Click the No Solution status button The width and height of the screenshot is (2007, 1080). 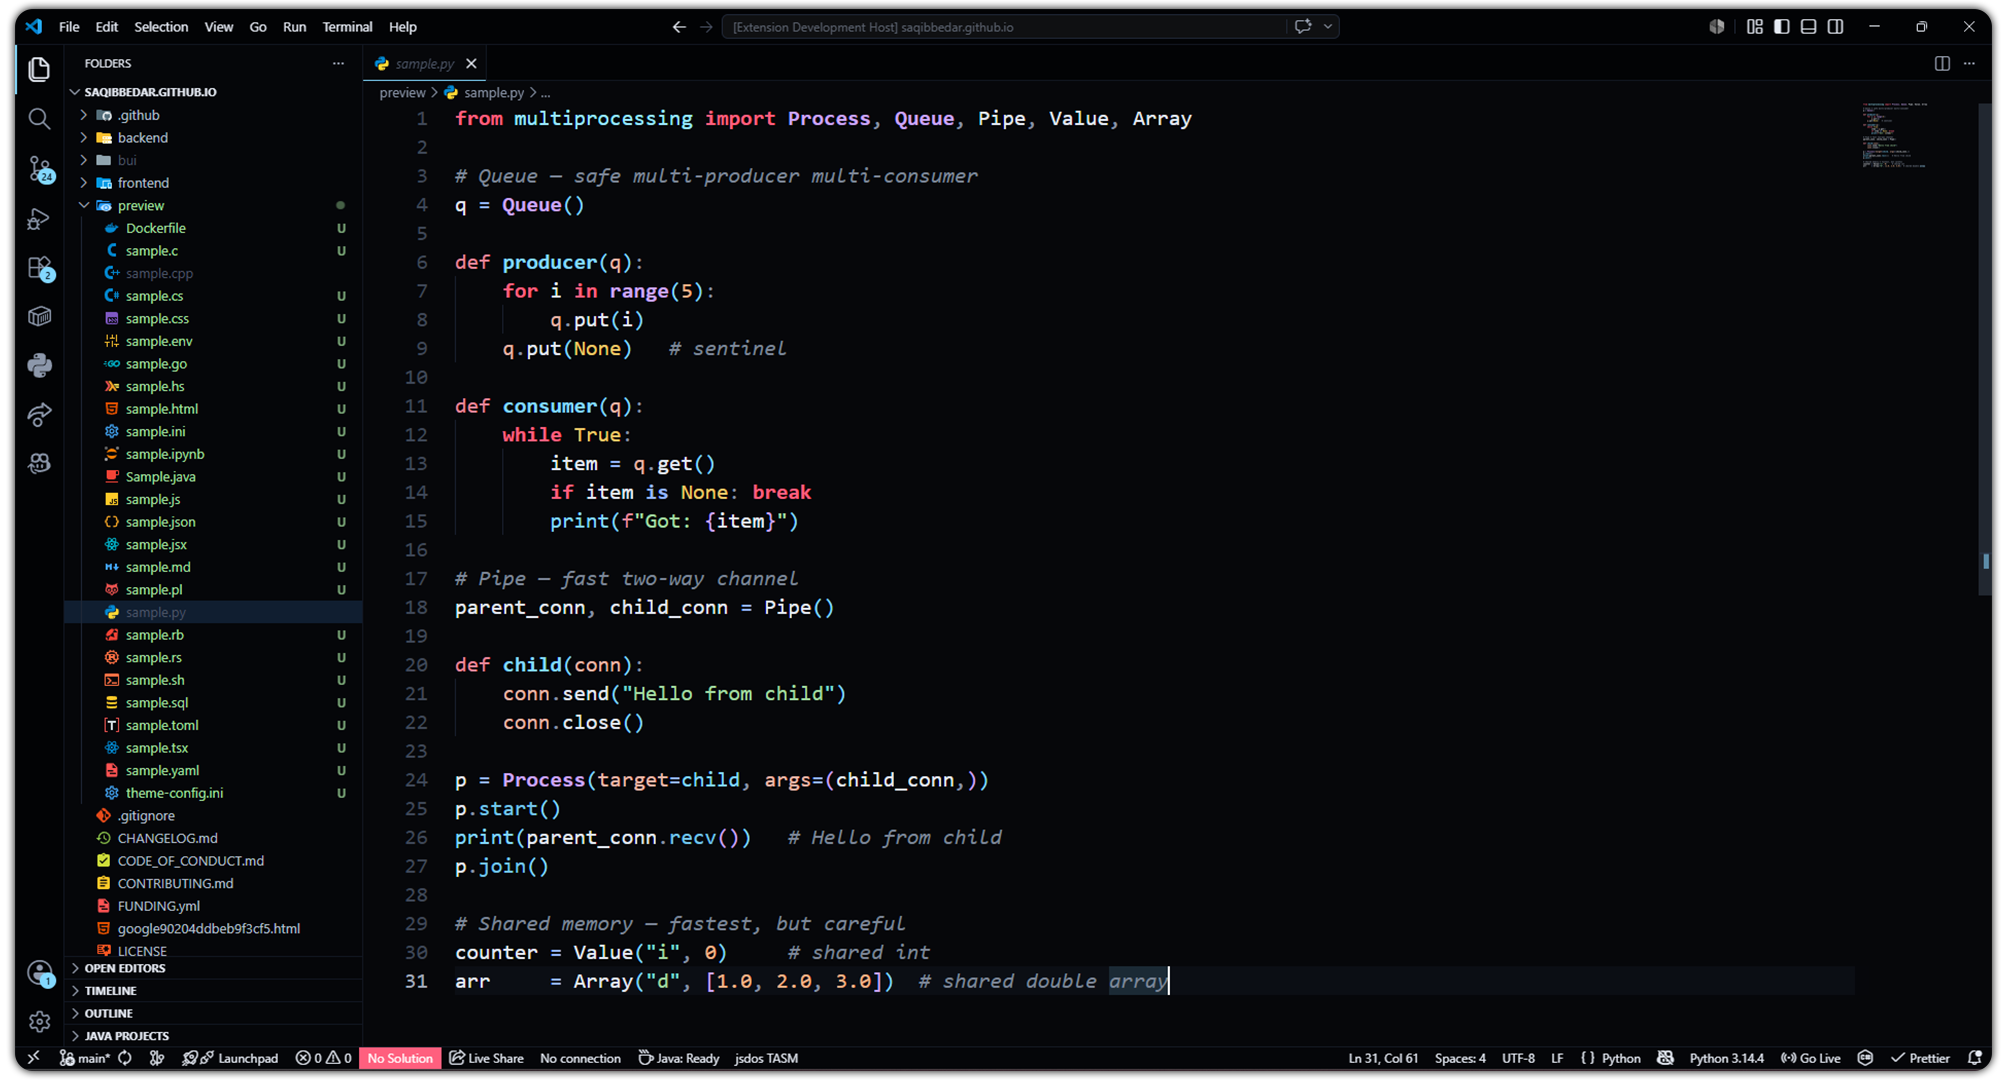point(400,1058)
